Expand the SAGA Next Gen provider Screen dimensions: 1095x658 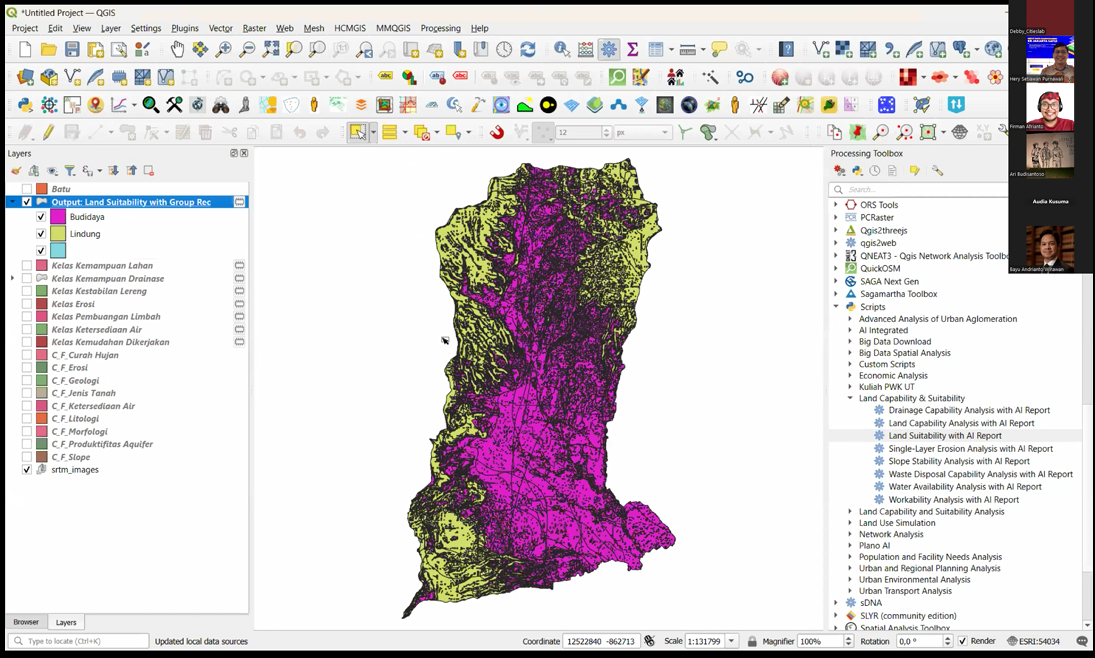pyautogui.click(x=836, y=282)
